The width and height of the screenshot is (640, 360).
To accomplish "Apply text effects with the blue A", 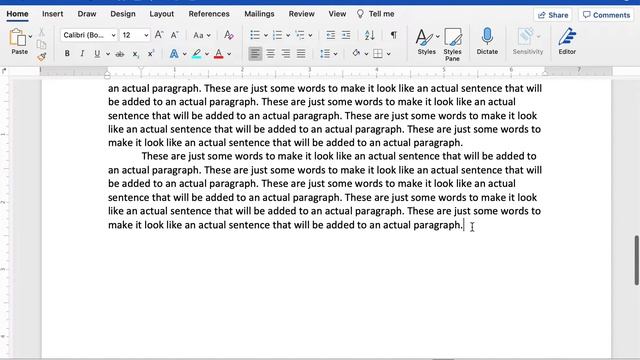I will click(174, 53).
